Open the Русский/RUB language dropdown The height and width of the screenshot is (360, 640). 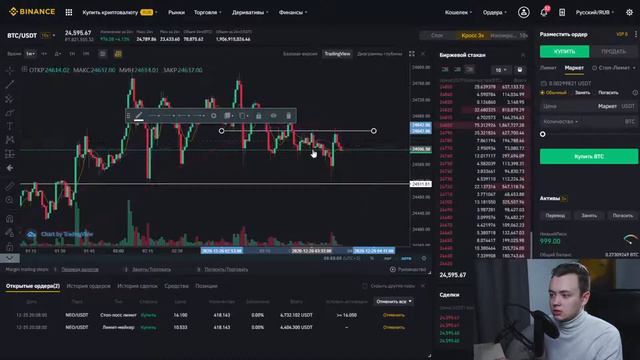[595, 12]
